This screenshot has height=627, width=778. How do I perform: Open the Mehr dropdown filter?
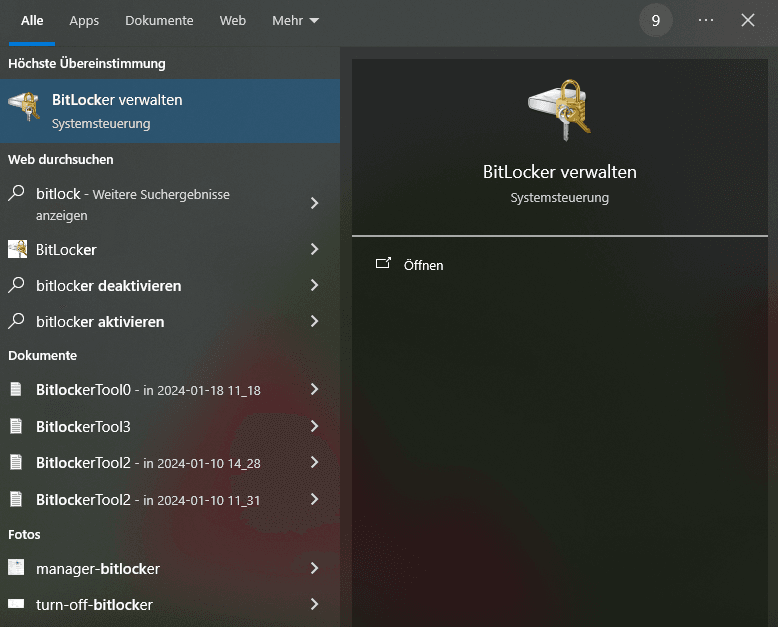[x=295, y=20]
